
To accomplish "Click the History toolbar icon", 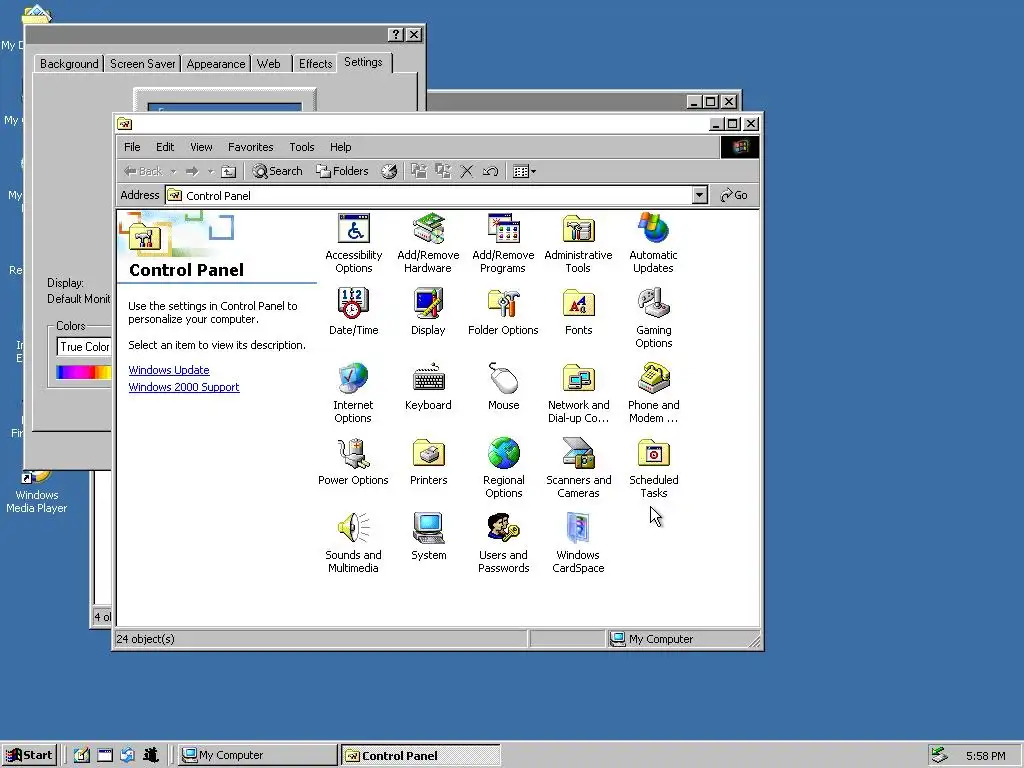I will (389, 171).
